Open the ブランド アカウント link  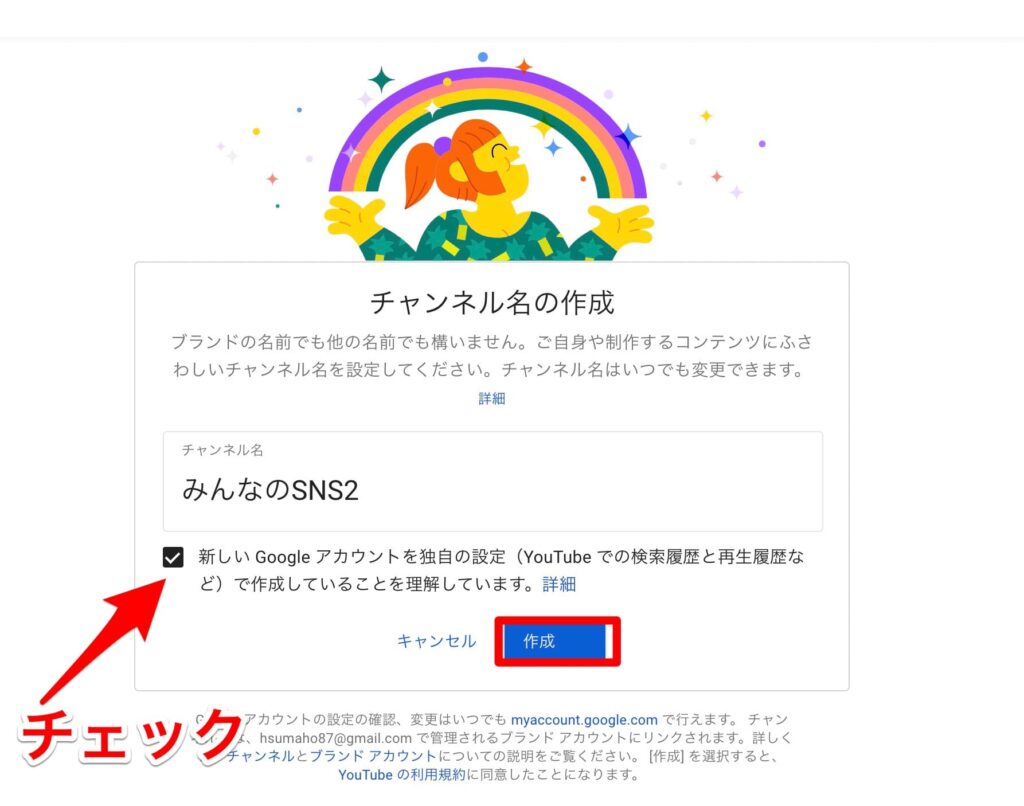point(373,756)
